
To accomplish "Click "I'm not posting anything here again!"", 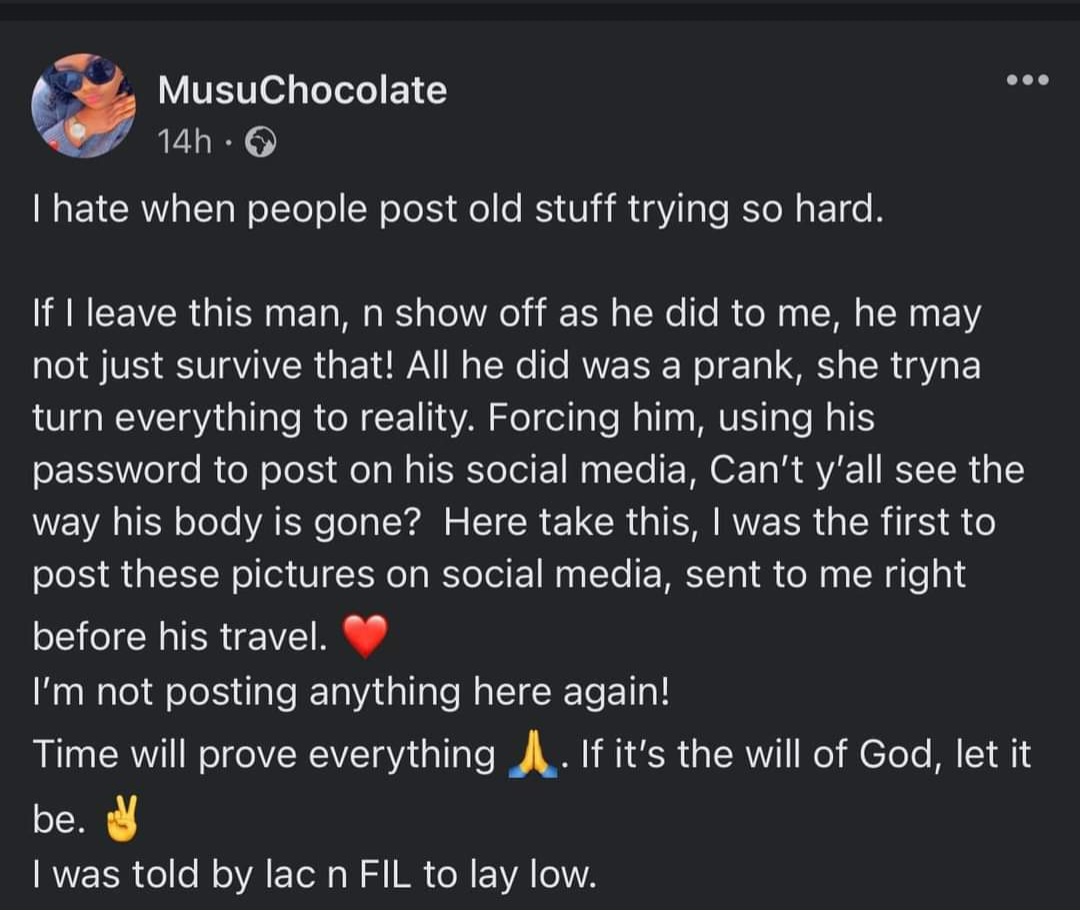I will [351, 692].
